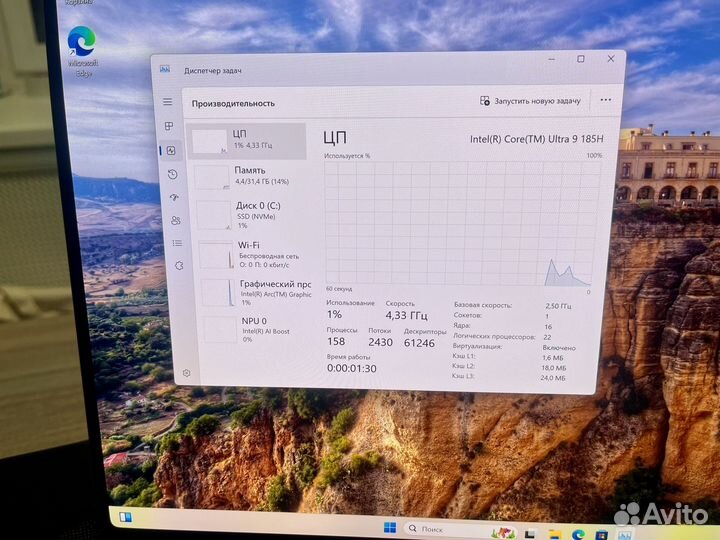Open the App history page icon
This screenshot has width=720, height=540.
coord(173,174)
